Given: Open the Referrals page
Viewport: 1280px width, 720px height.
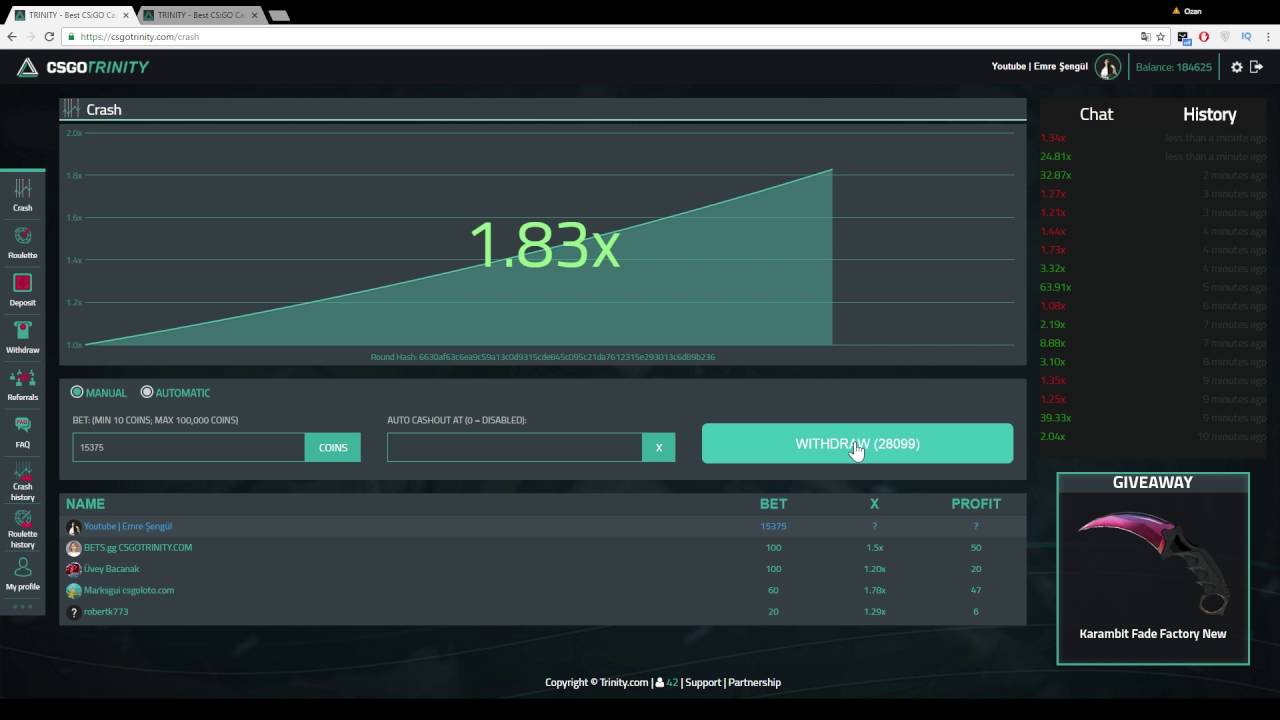Looking at the screenshot, I should (x=22, y=385).
